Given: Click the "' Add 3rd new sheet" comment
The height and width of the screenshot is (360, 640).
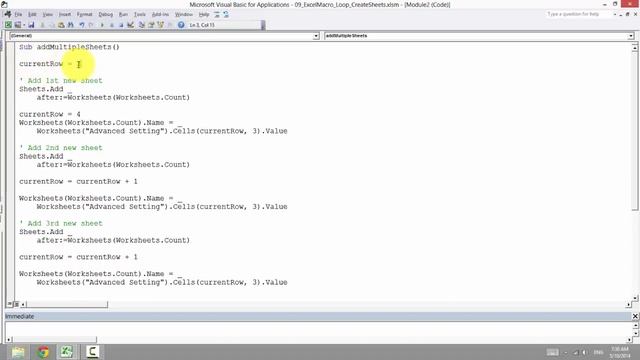Looking at the screenshot, I should (61, 223).
